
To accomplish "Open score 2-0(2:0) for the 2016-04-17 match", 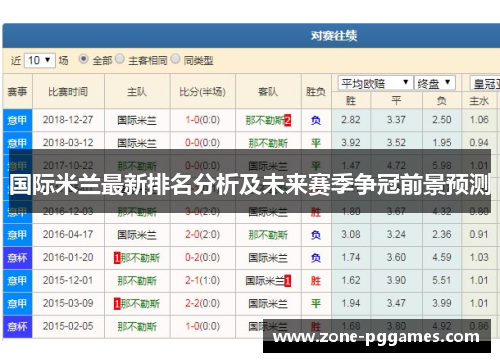I will (x=203, y=235).
